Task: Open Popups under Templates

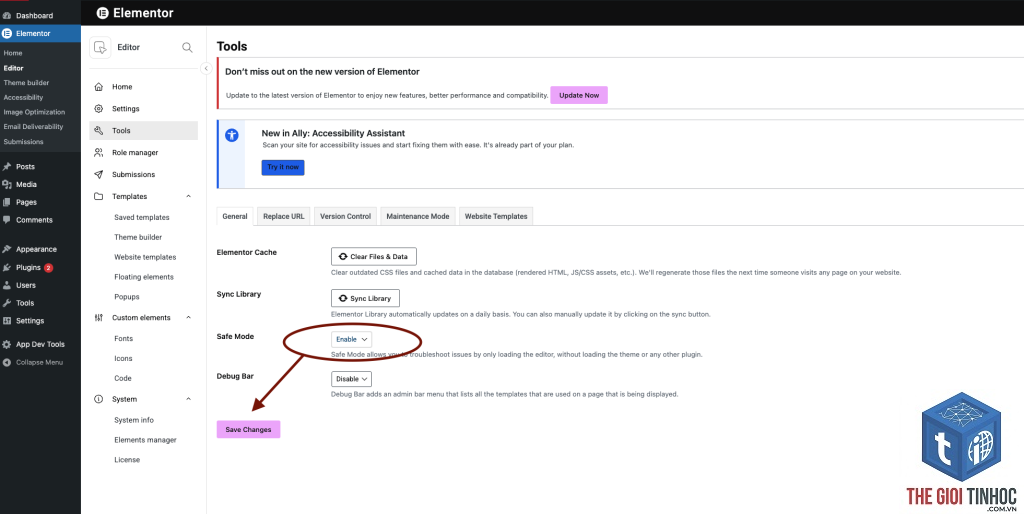Action: 127,297
